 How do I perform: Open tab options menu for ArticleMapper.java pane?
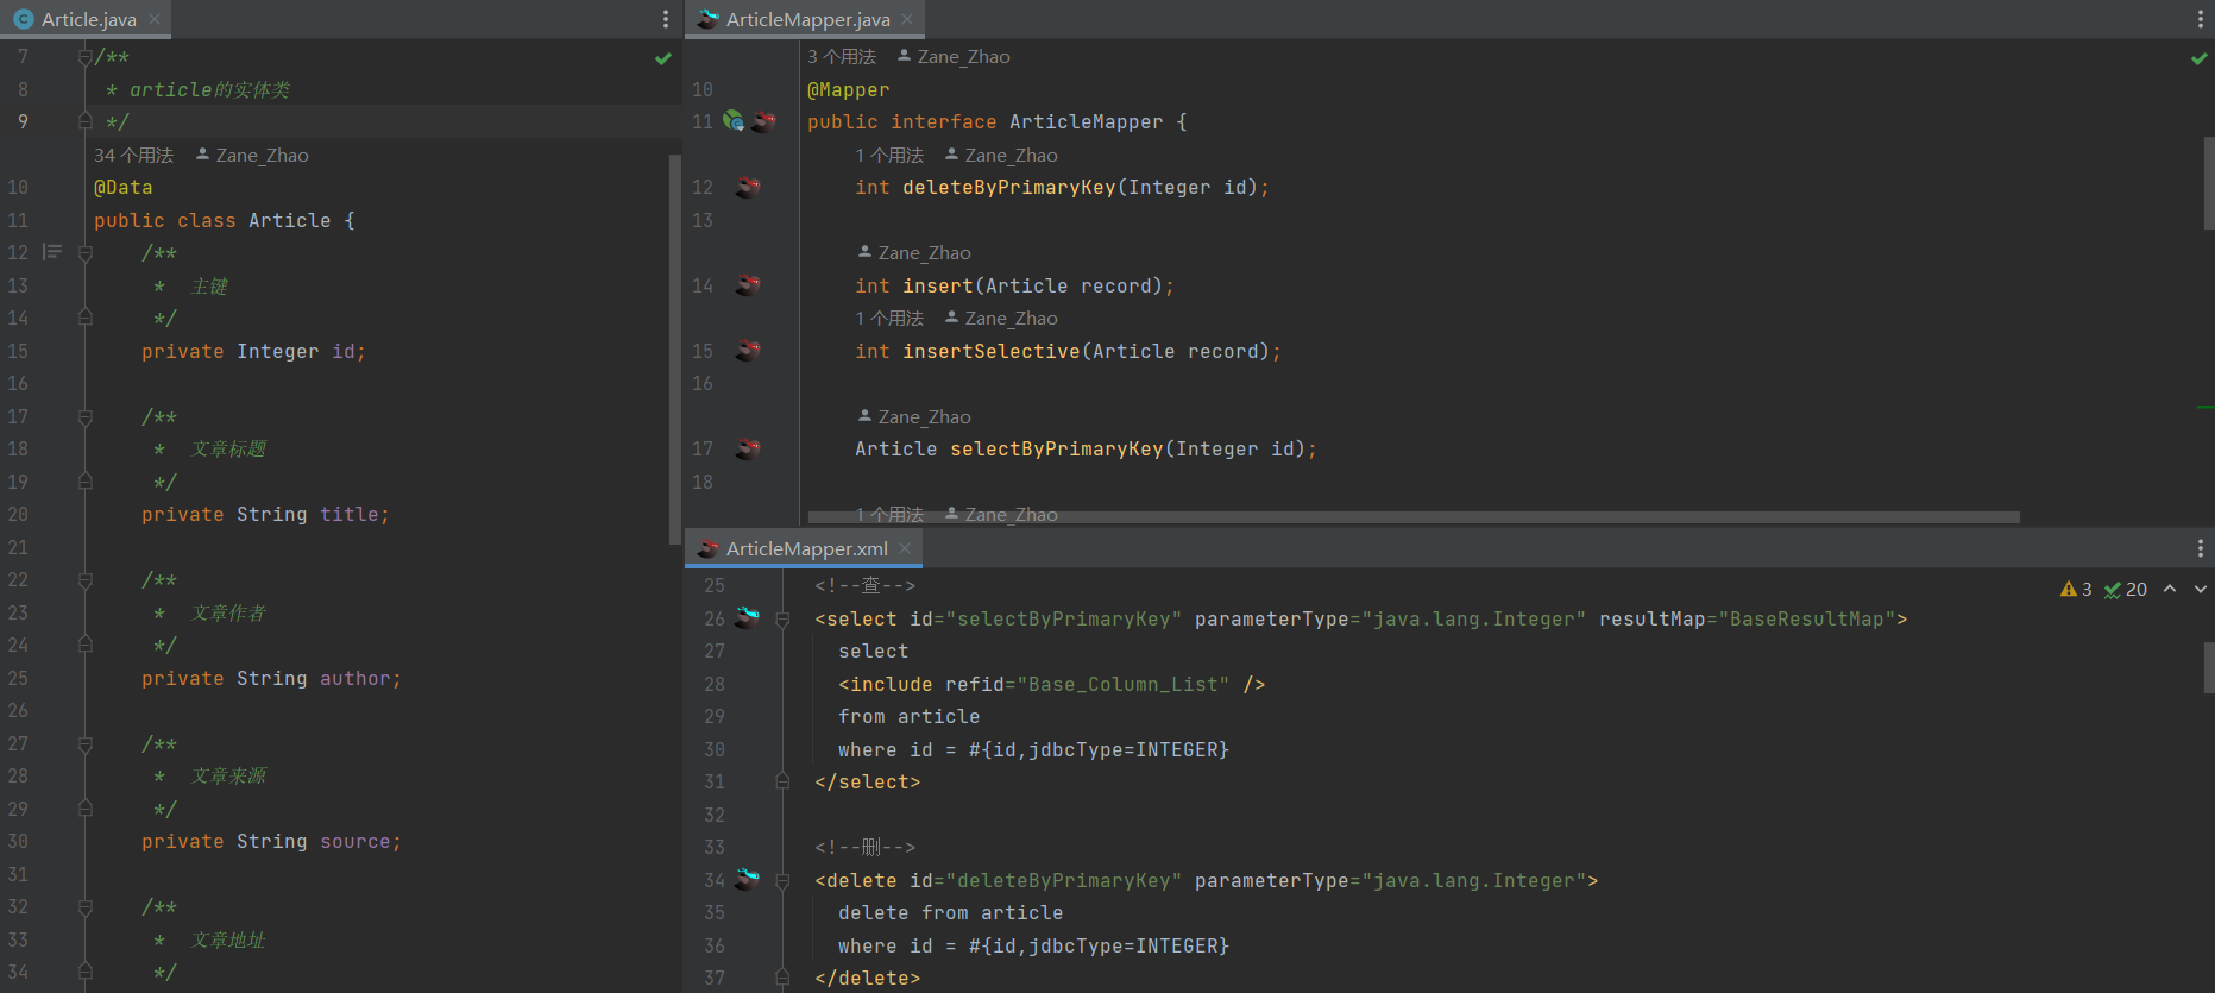2200,19
